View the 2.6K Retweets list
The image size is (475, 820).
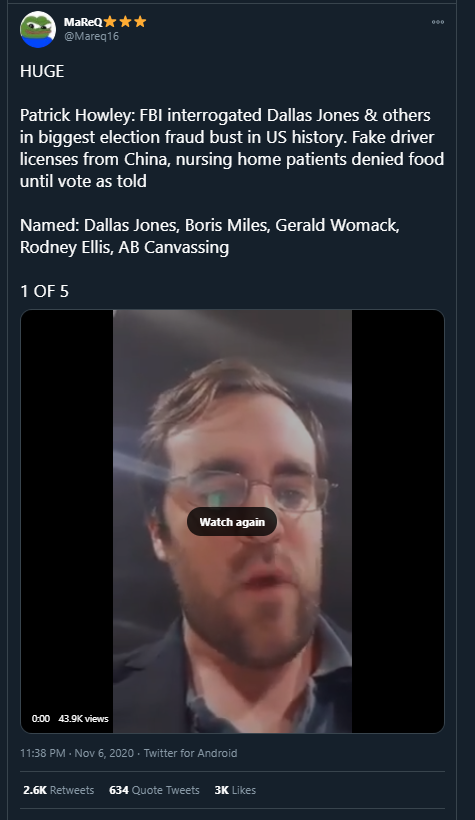[59, 790]
